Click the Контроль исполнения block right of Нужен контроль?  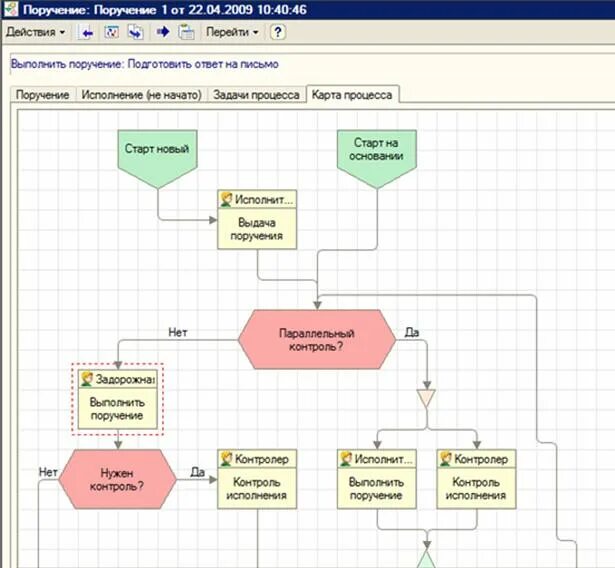click(257, 479)
